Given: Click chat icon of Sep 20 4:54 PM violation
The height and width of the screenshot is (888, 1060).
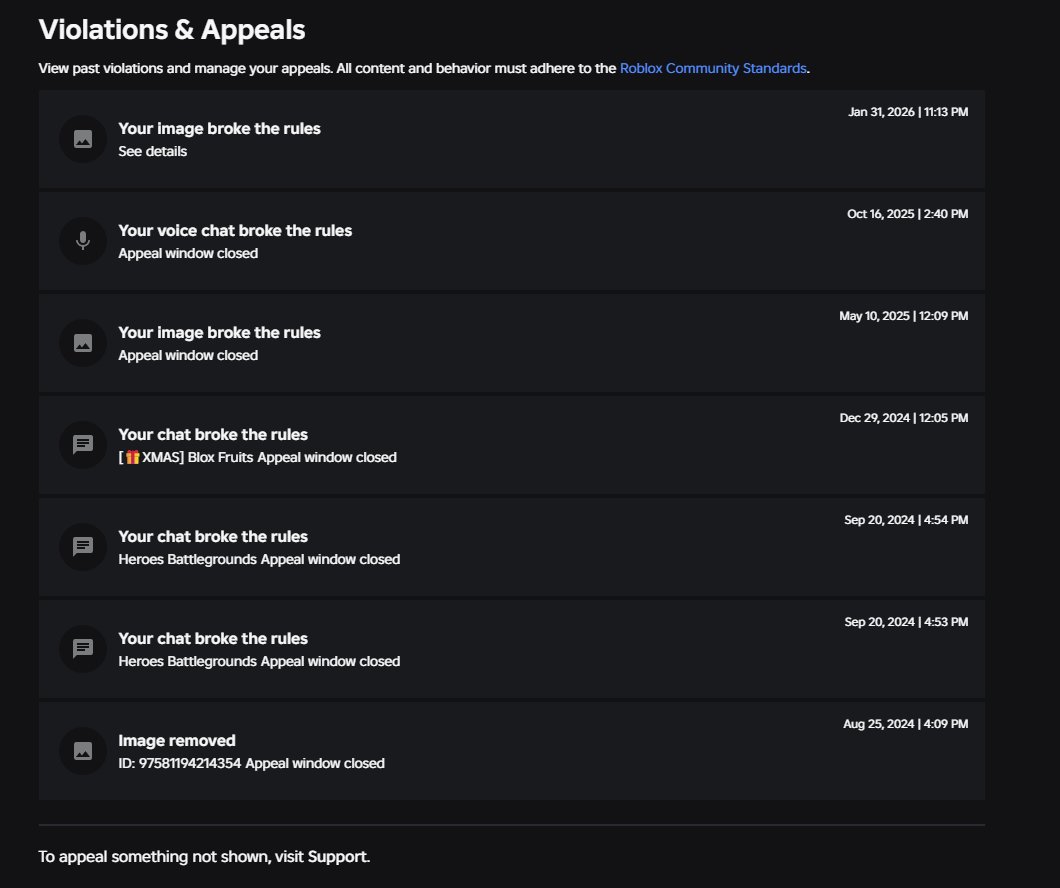Looking at the screenshot, I should click(x=83, y=547).
